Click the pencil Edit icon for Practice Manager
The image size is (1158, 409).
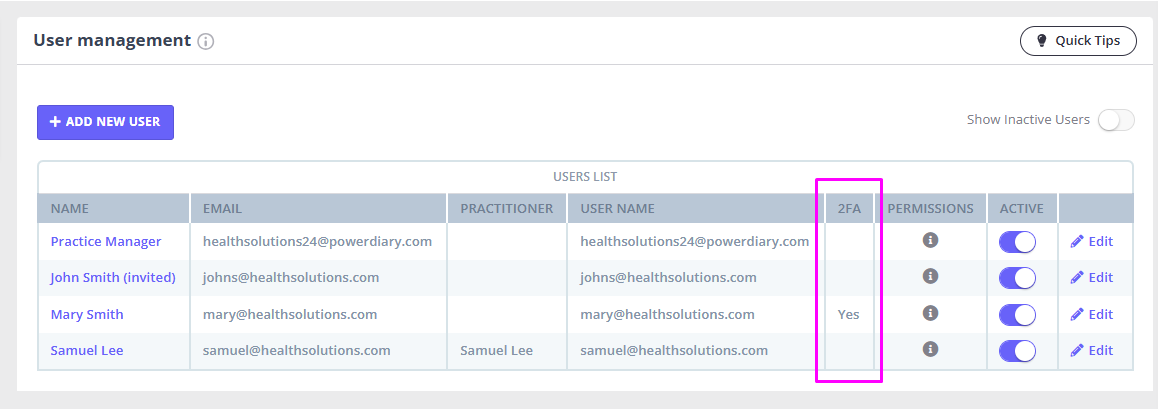click(x=1077, y=241)
